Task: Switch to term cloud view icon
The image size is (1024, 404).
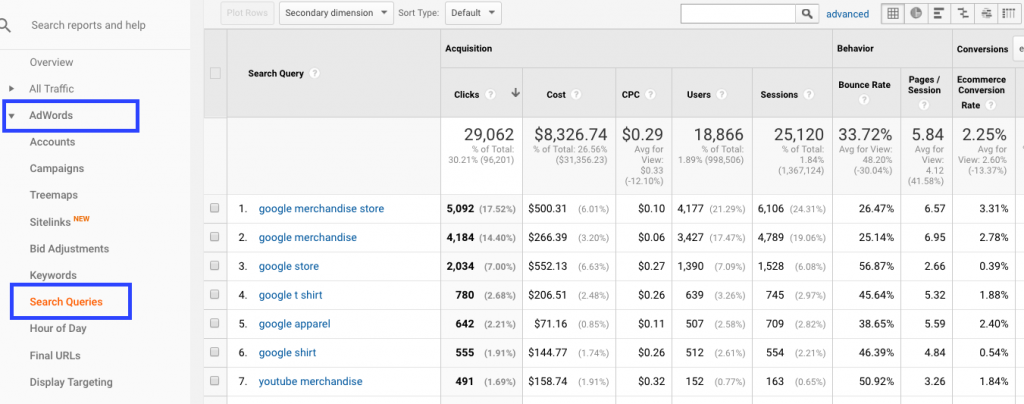Action: (985, 13)
